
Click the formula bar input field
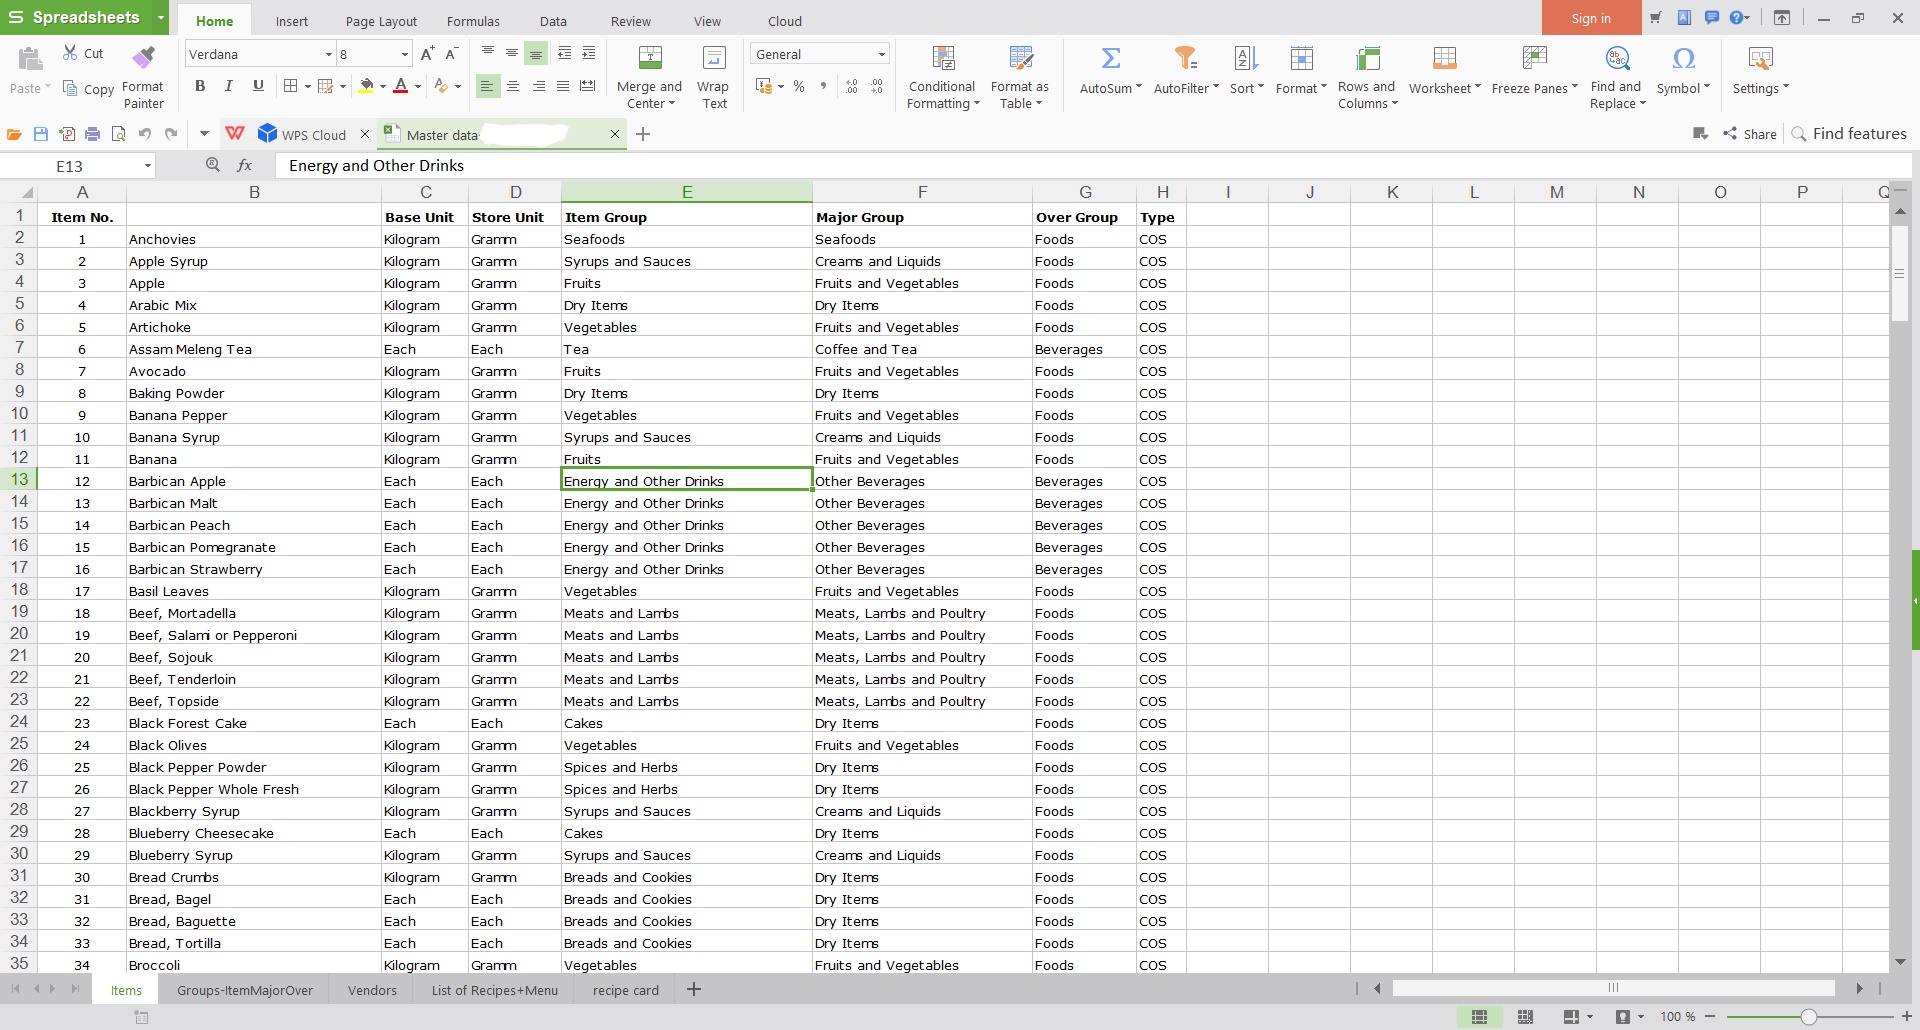point(1095,166)
